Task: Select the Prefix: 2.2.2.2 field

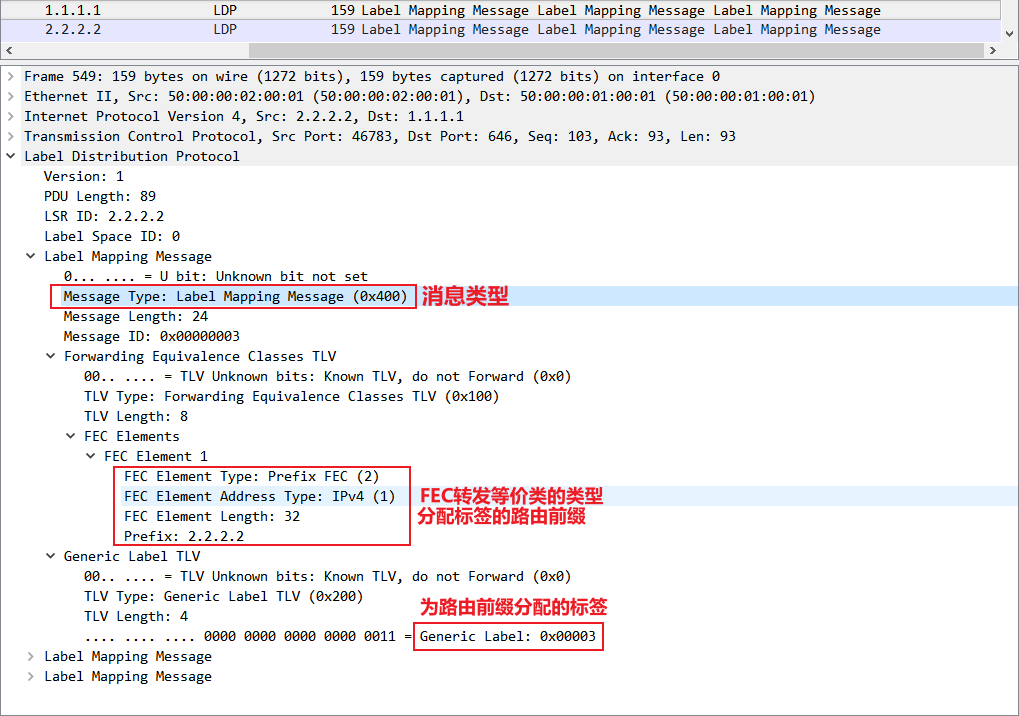Action: click(184, 537)
